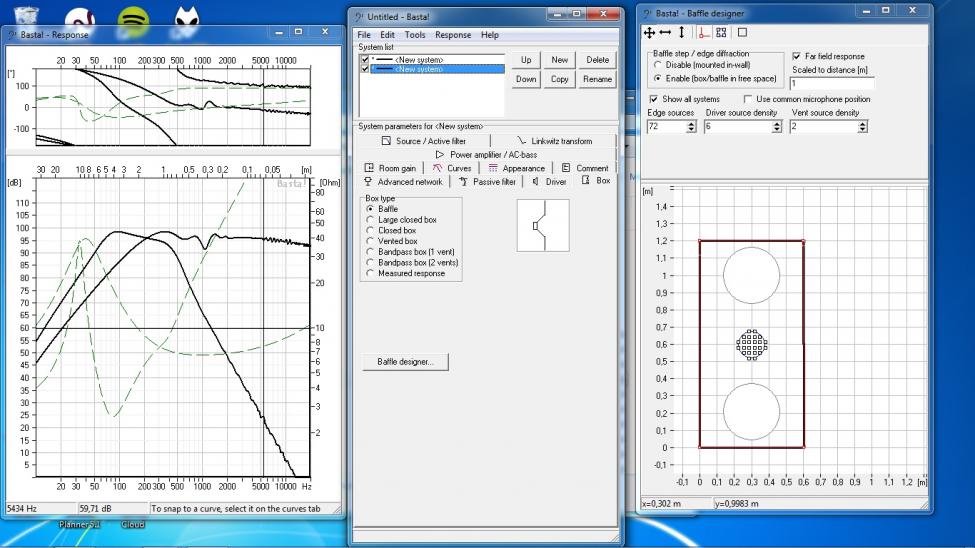Image resolution: width=975 pixels, height=548 pixels.
Task: Click the Driver source density spinner arrows
Action: point(777,126)
